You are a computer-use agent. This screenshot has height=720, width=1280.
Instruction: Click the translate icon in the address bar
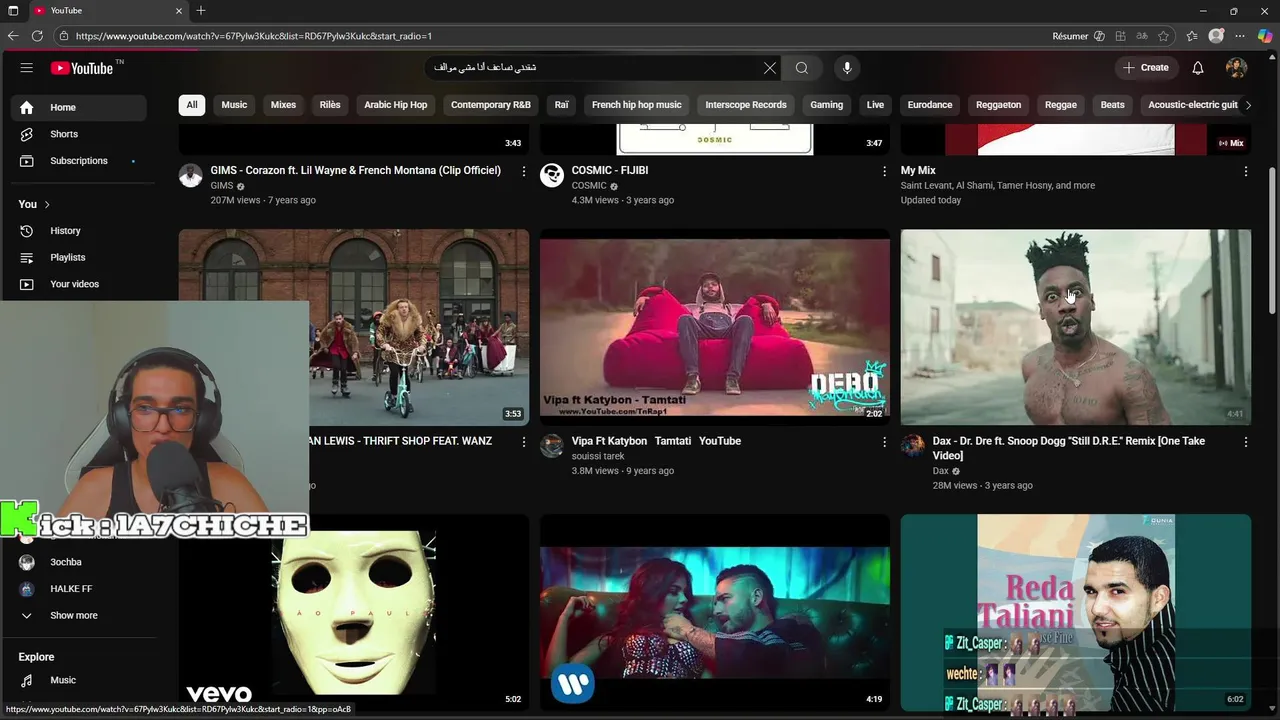tap(1142, 36)
